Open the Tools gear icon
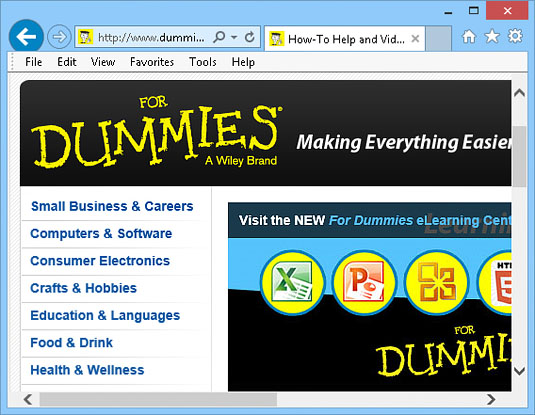This screenshot has height=415, width=535. [x=515, y=36]
